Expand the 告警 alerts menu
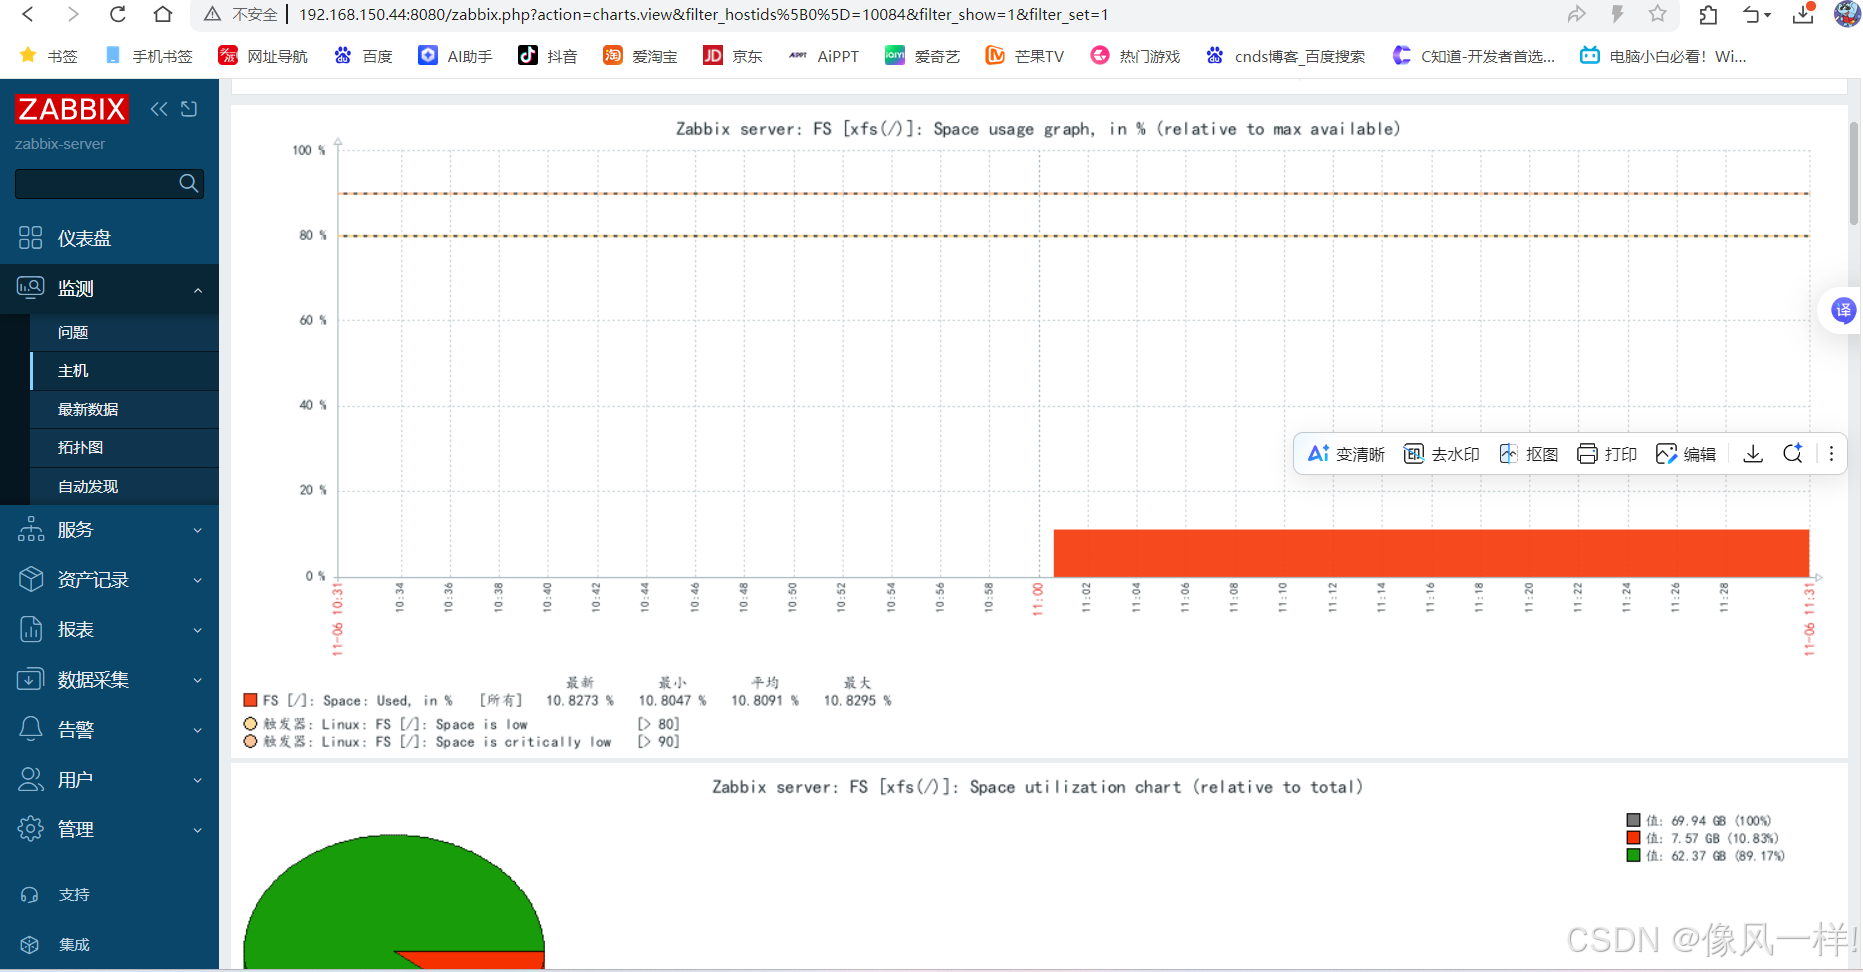The width and height of the screenshot is (1863, 972). pos(109,730)
